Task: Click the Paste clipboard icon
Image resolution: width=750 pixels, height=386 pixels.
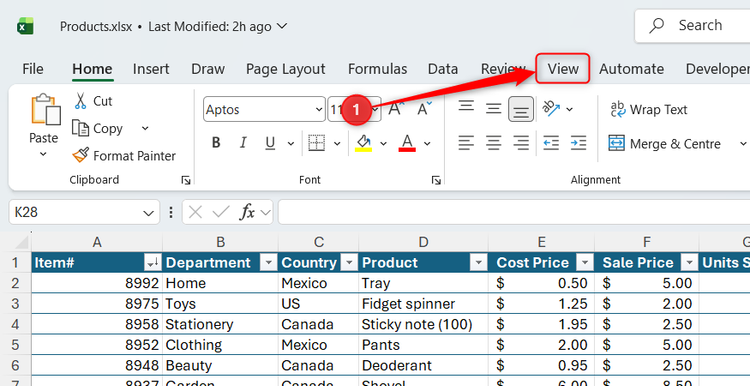Action: click(x=45, y=109)
